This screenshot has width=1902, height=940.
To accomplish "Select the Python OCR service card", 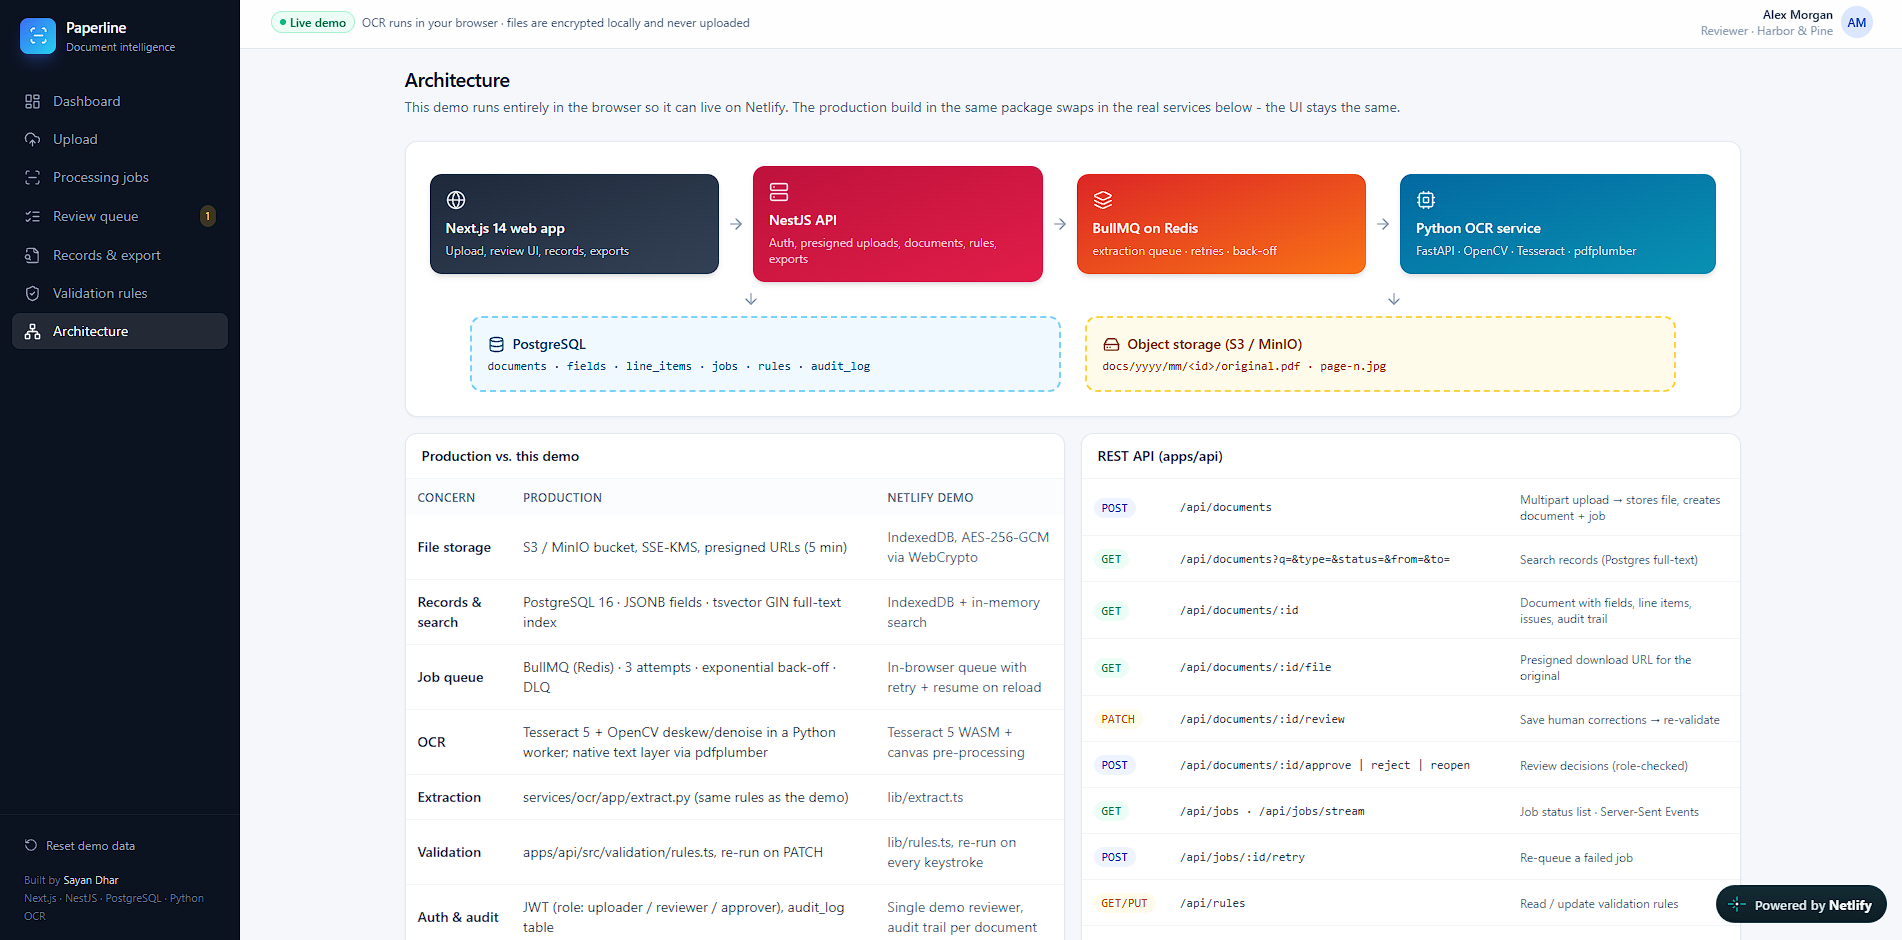I will pos(1557,224).
